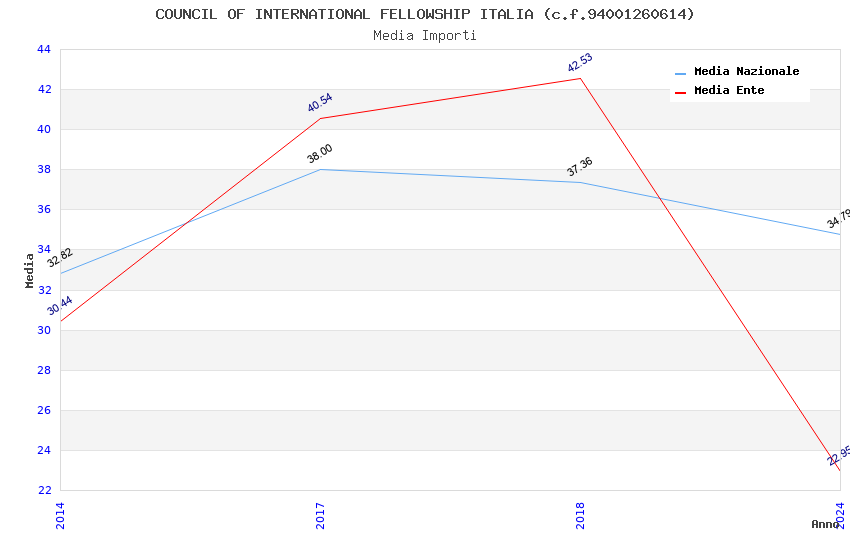Click the blue Media Nazionale legend line marker
The height and width of the screenshot is (550, 850).
(680, 73)
